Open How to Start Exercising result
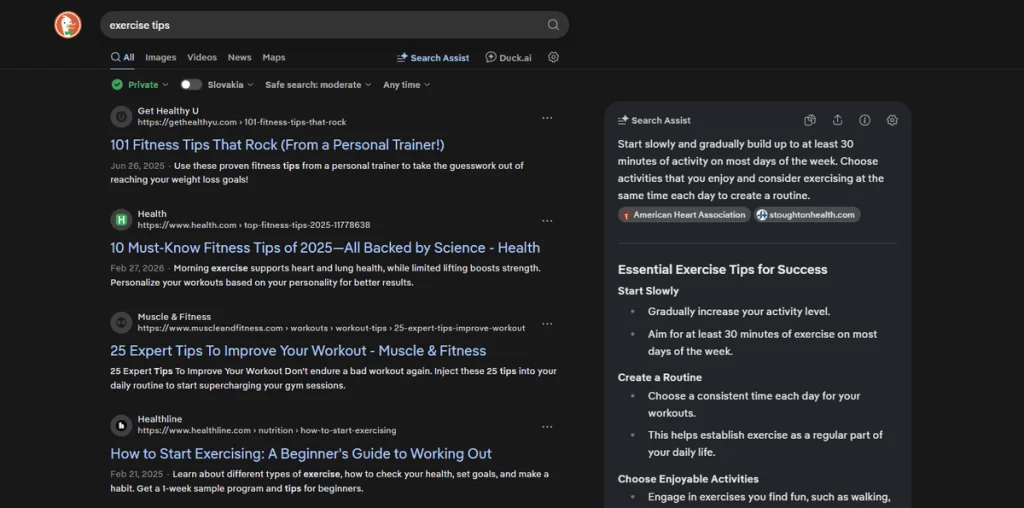Screen dimensions: 1024x508 [301, 454]
